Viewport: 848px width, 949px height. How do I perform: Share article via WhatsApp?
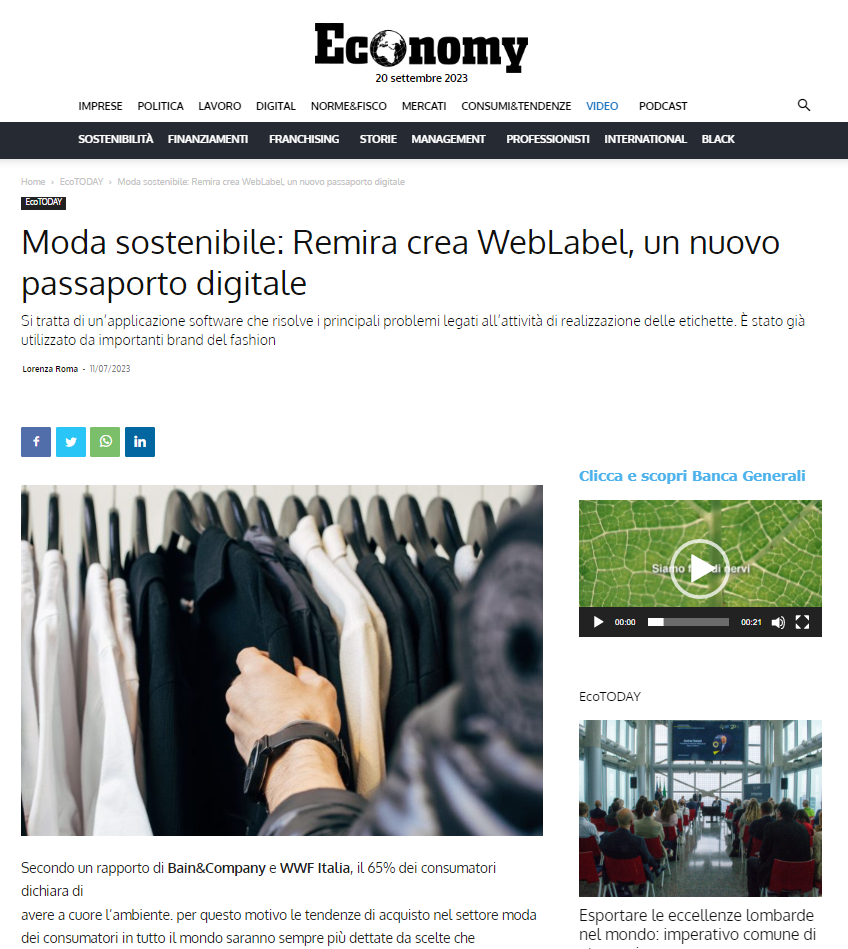tap(105, 442)
